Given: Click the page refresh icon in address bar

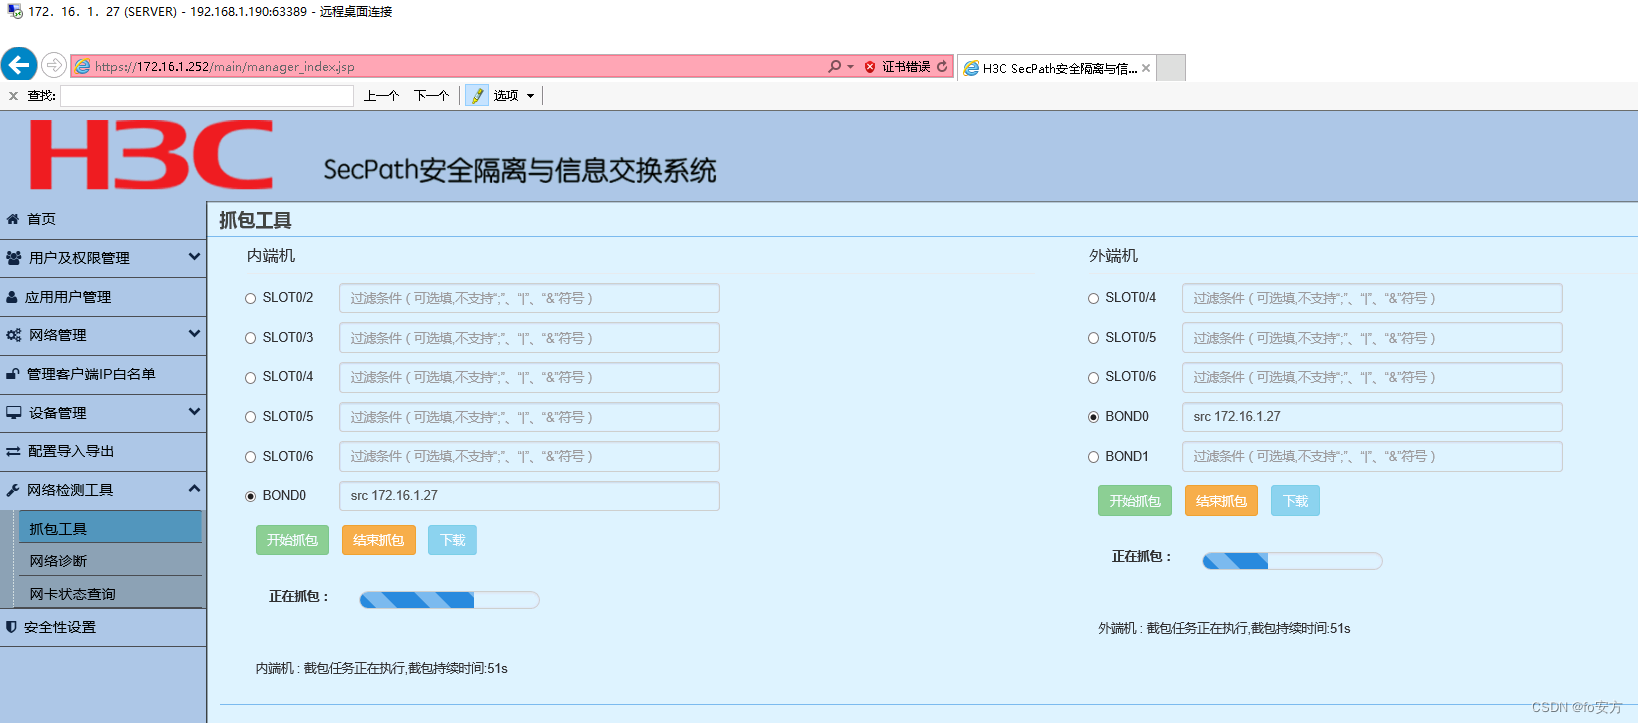Looking at the screenshot, I should (942, 66).
